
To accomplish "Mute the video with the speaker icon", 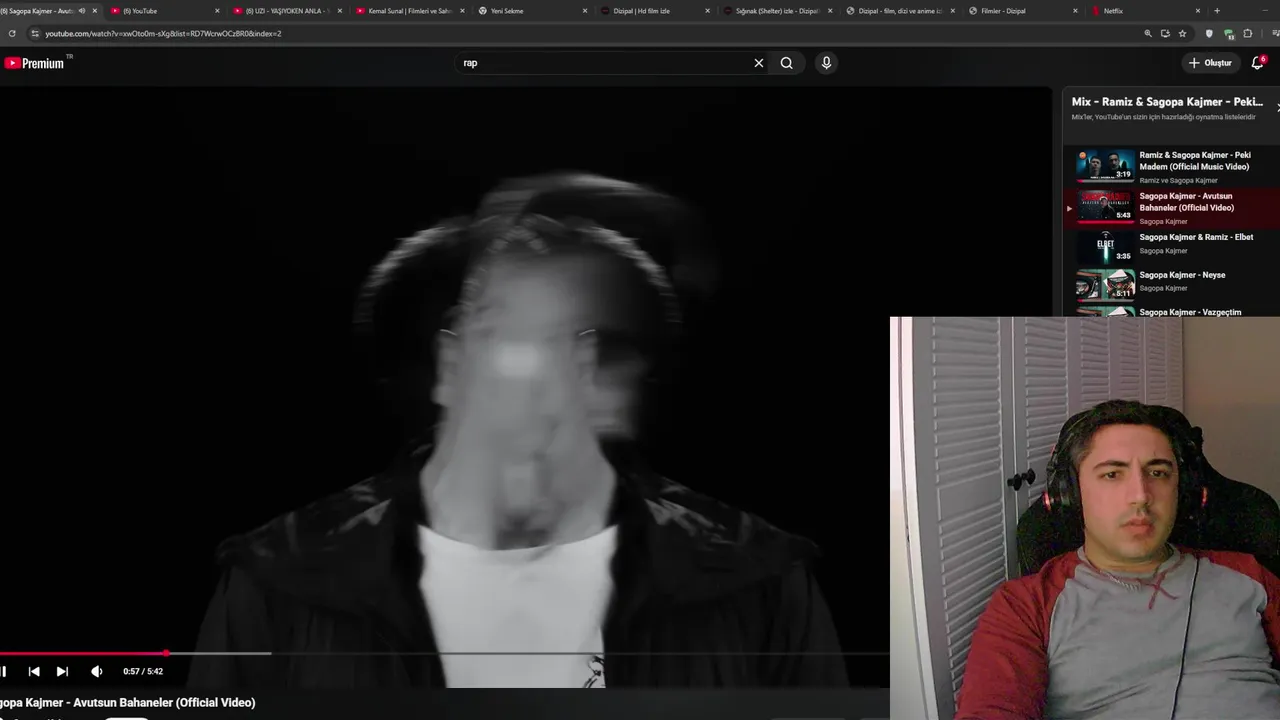I will pyautogui.click(x=96, y=671).
